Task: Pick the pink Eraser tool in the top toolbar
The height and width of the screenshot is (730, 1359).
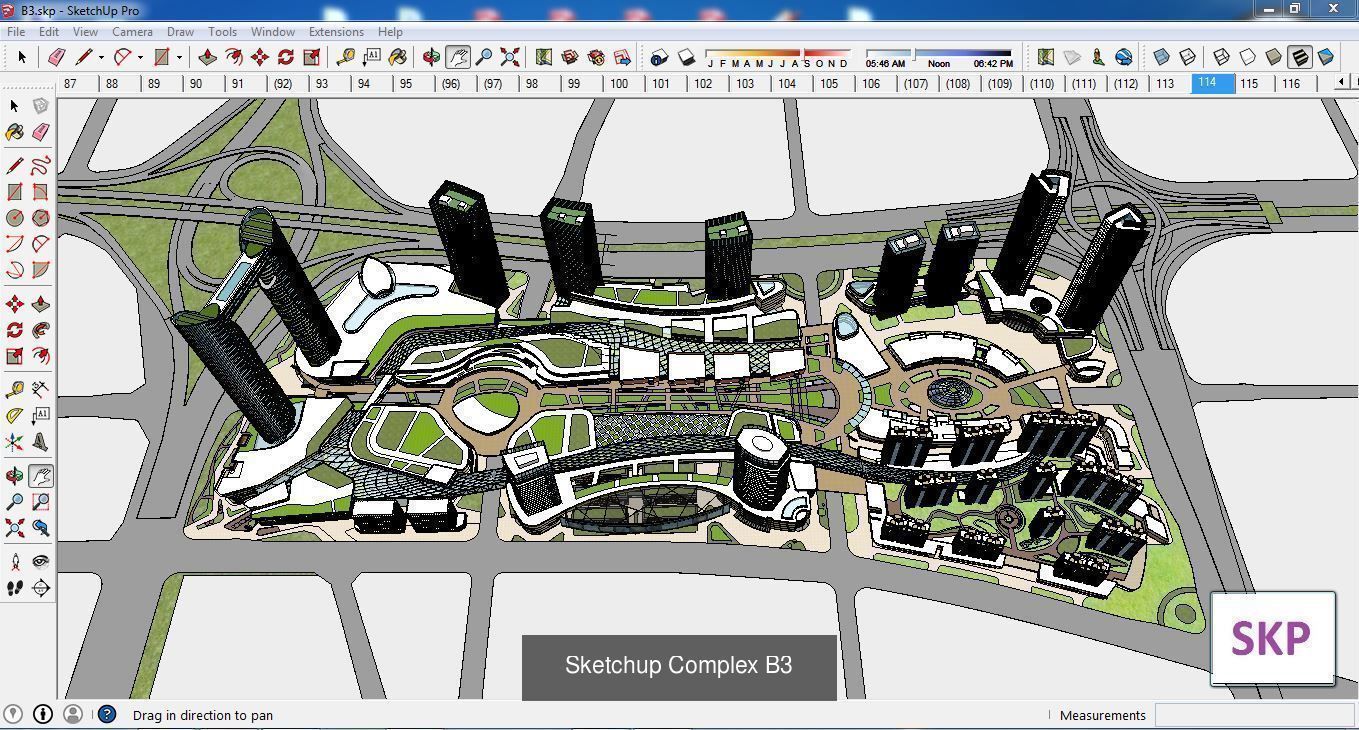Action: point(56,57)
